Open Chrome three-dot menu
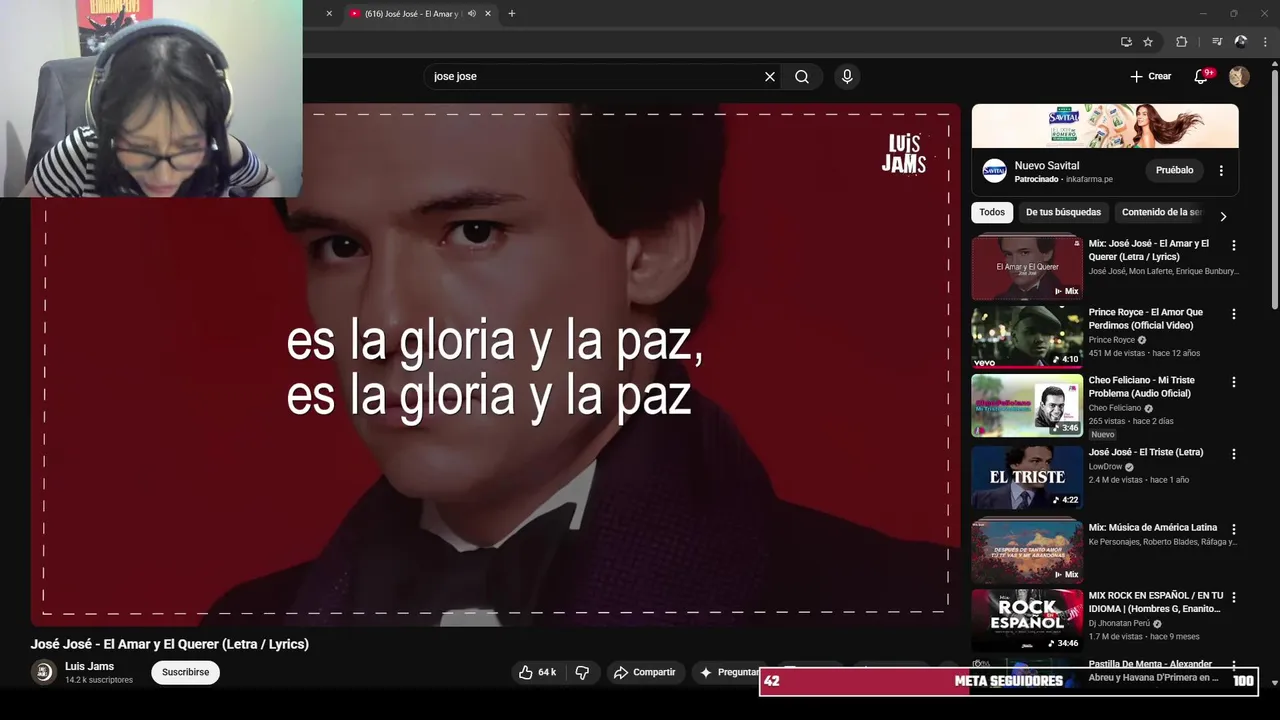The height and width of the screenshot is (720, 1280). coord(1265,42)
